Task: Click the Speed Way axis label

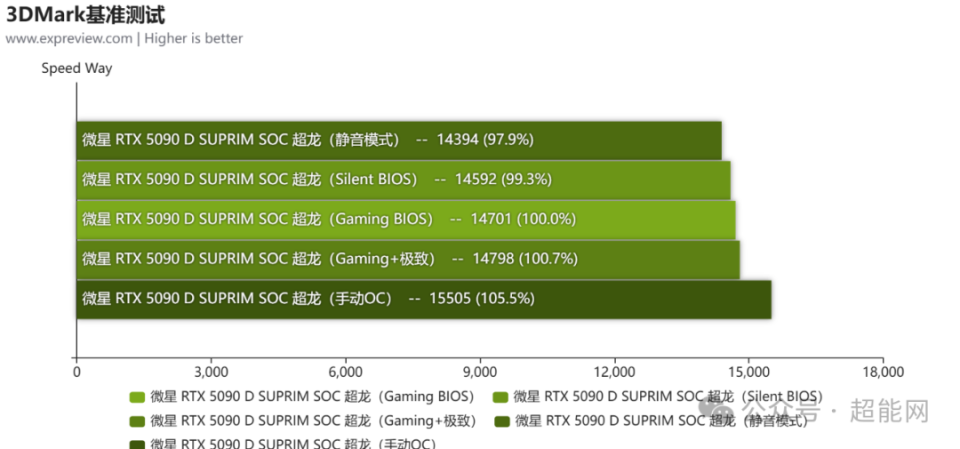Action: click(77, 68)
